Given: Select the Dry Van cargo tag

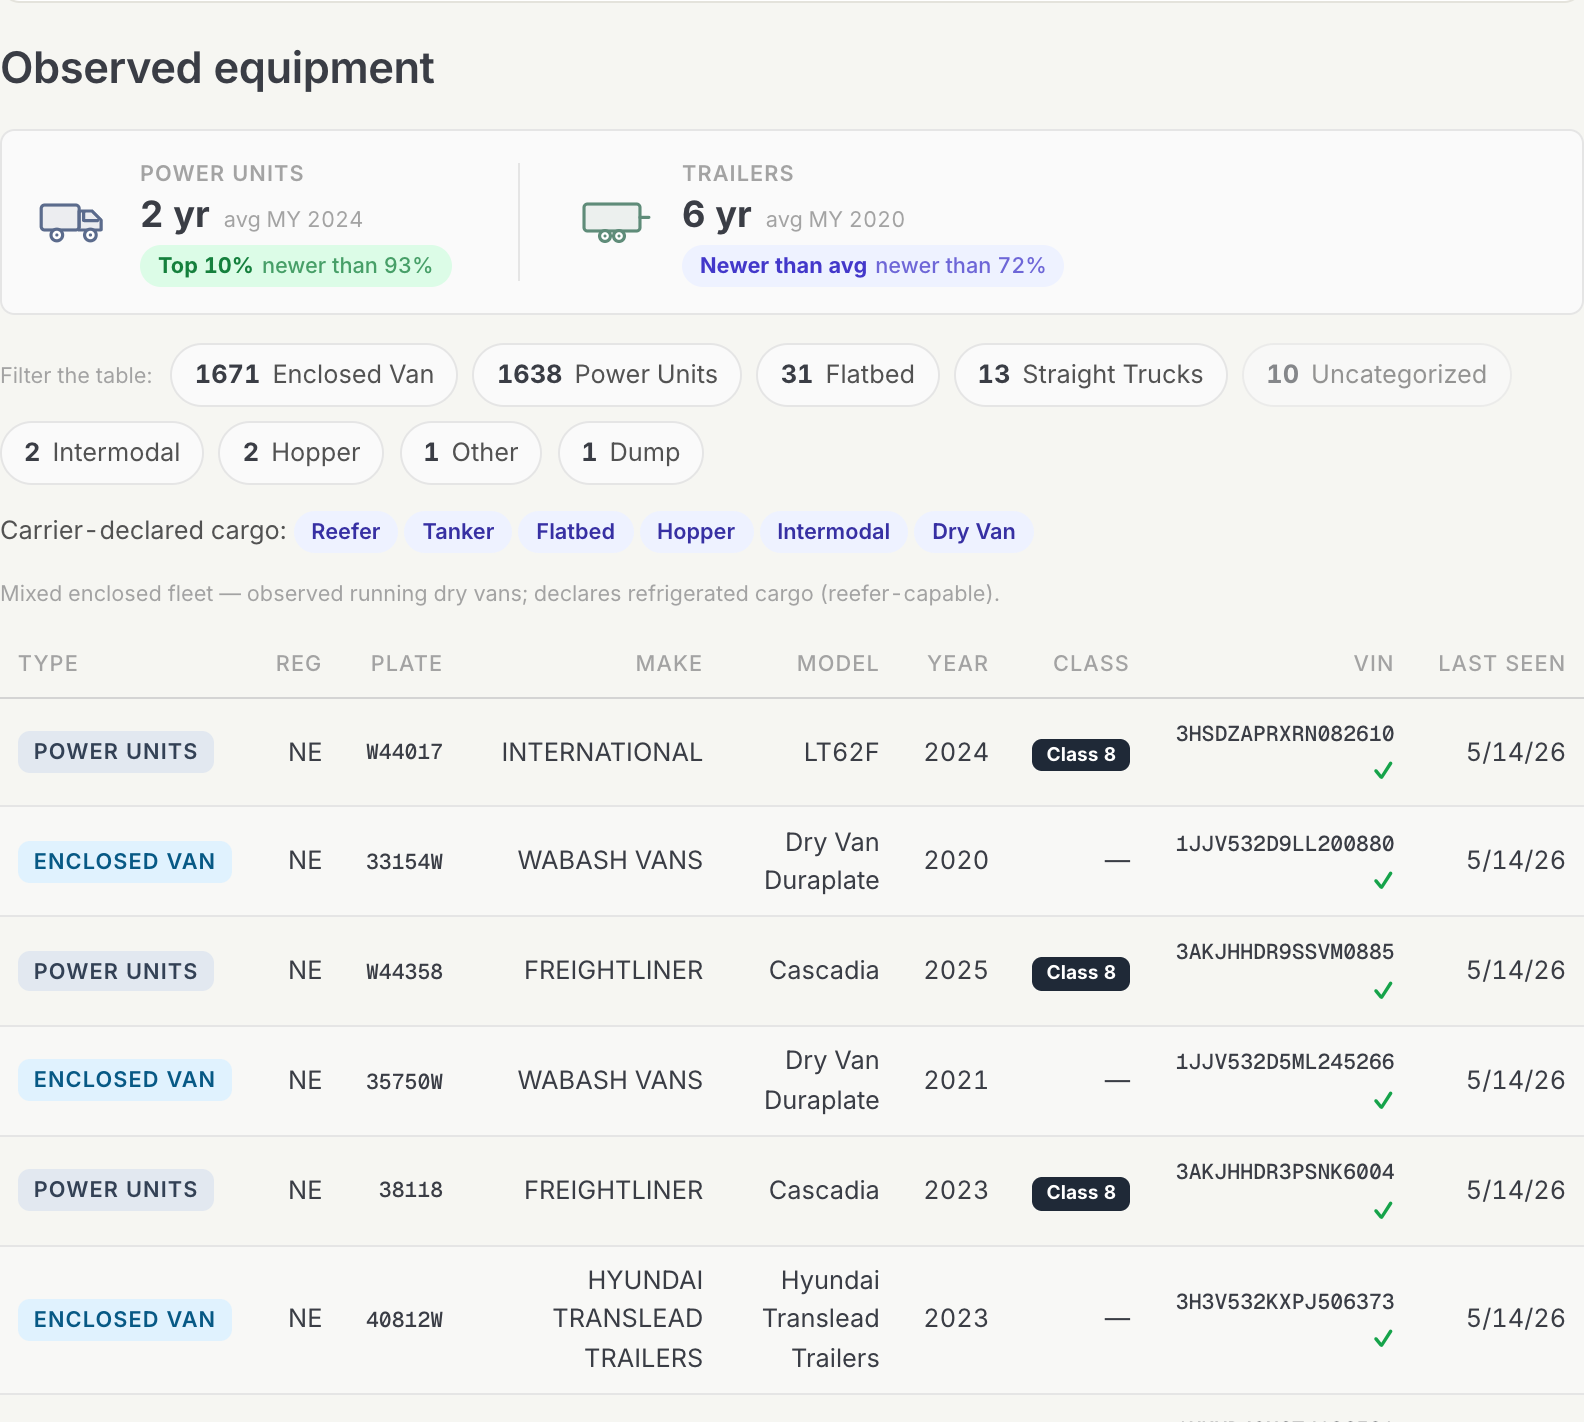Looking at the screenshot, I should pyautogui.click(x=974, y=532).
